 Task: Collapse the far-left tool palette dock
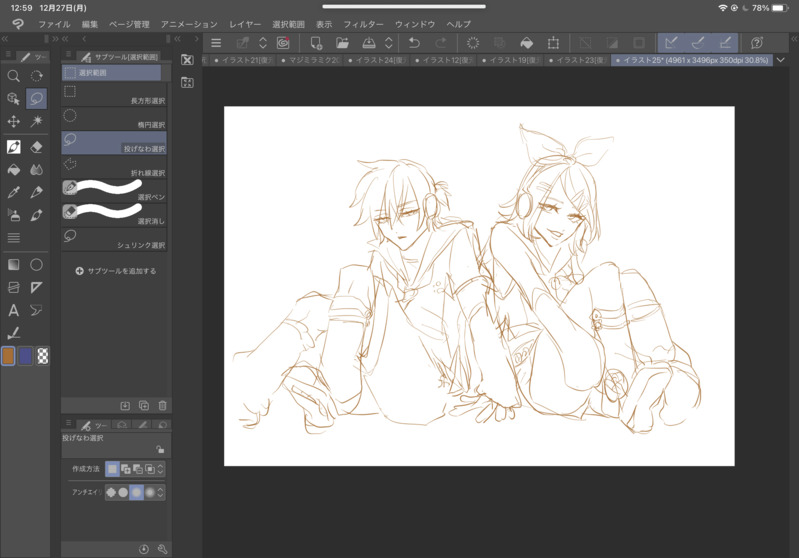tap(5, 39)
